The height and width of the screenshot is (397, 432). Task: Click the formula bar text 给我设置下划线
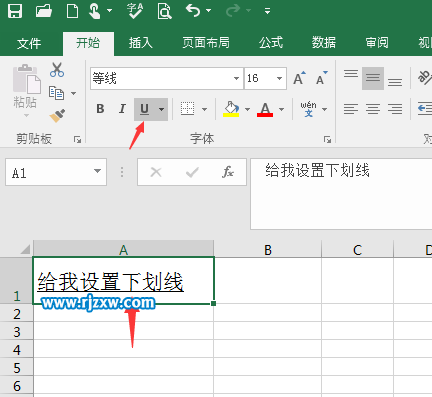pos(317,170)
